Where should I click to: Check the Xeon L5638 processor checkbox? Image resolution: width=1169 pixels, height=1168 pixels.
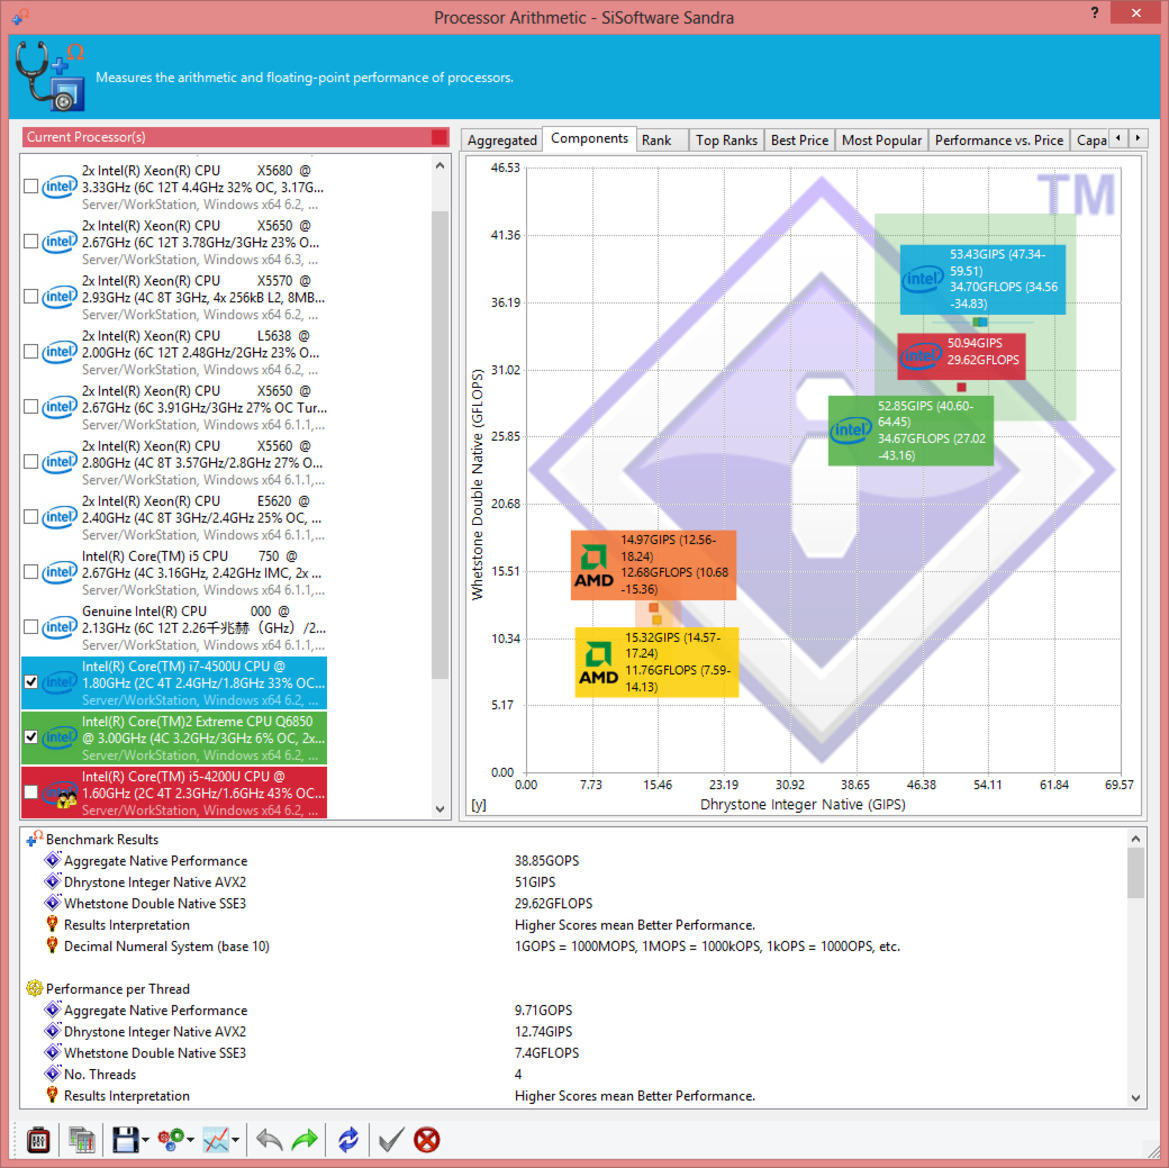31,352
